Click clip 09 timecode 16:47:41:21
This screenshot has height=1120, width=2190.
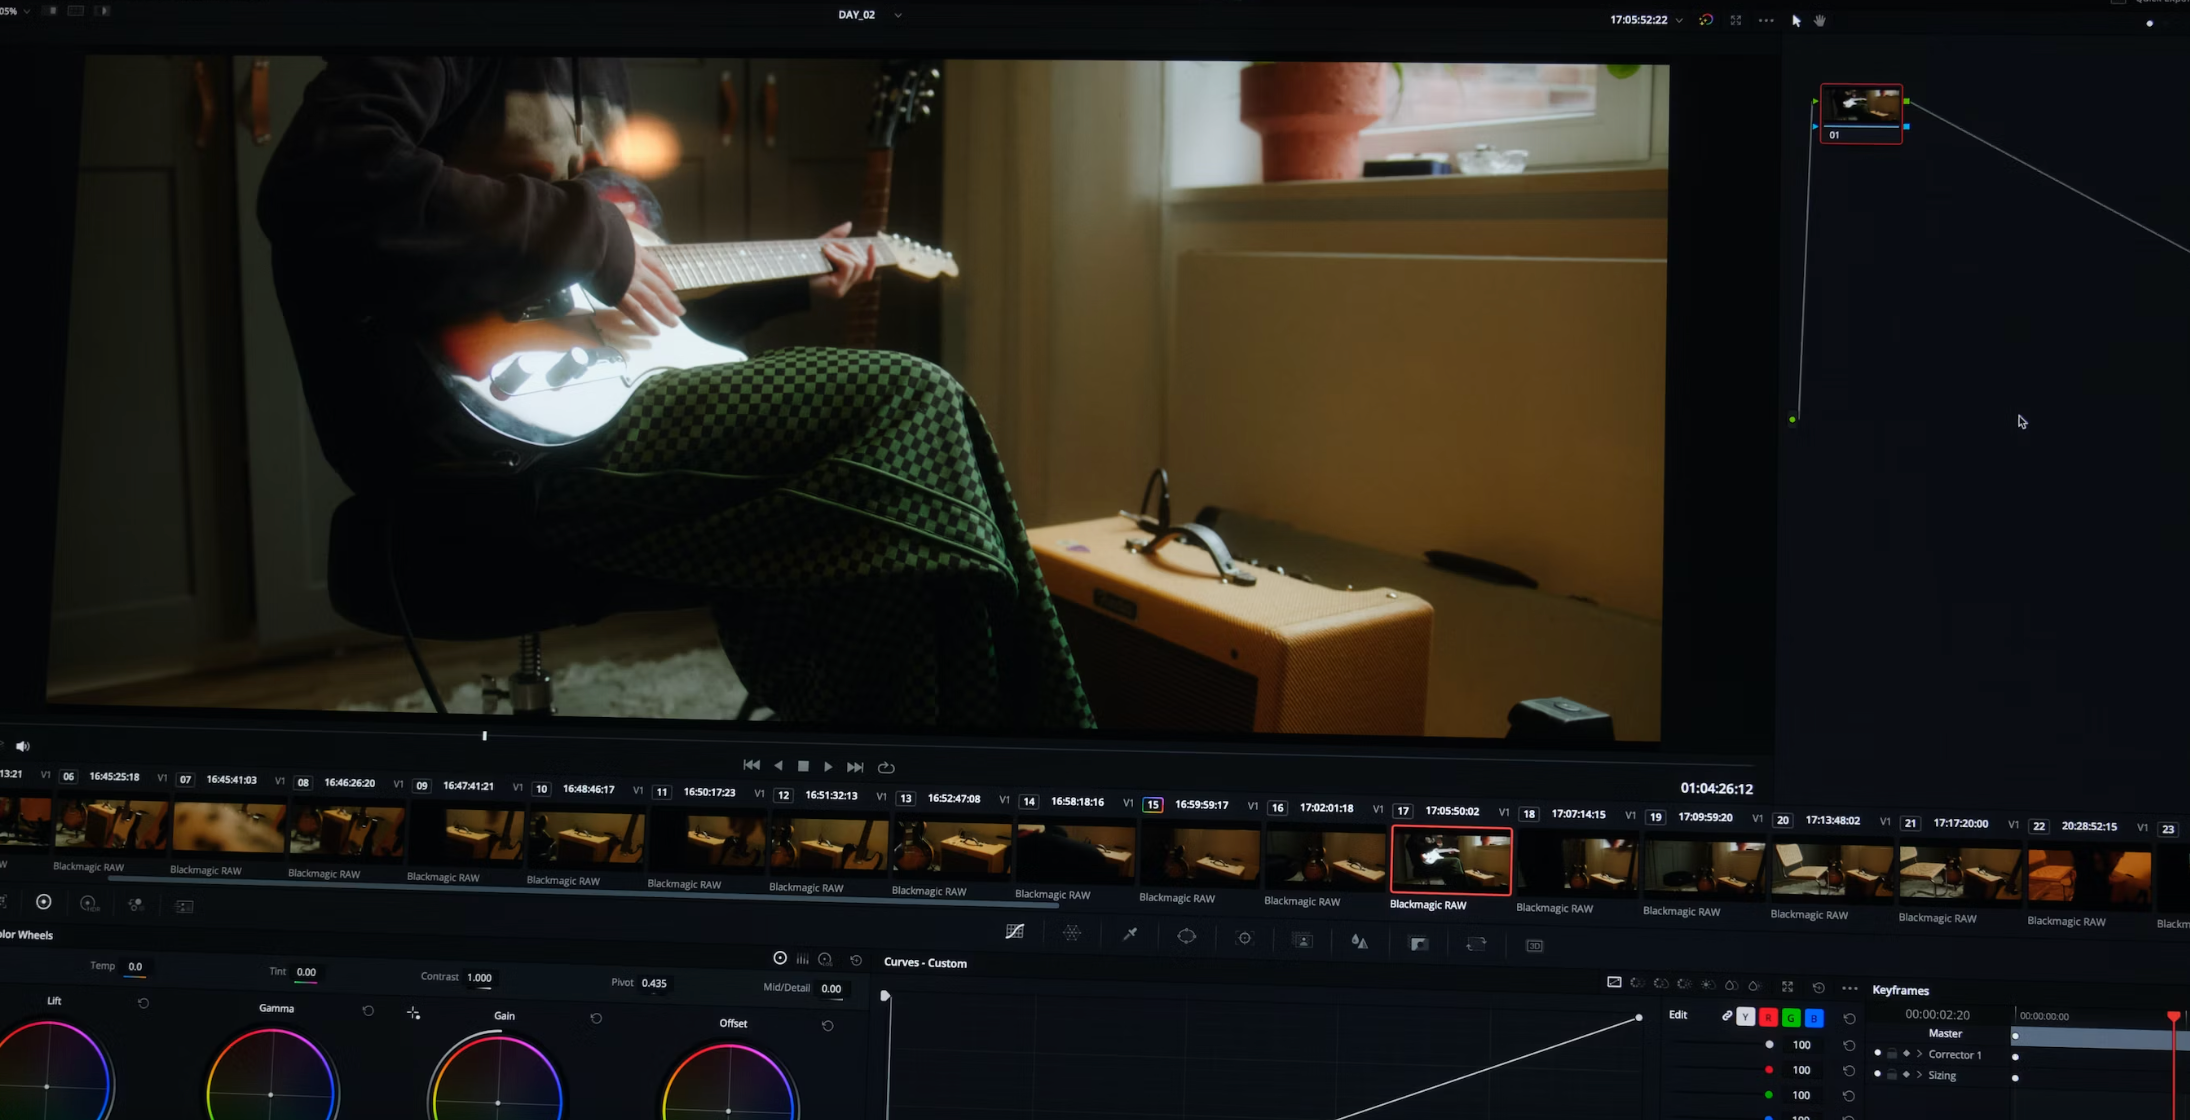point(468,786)
